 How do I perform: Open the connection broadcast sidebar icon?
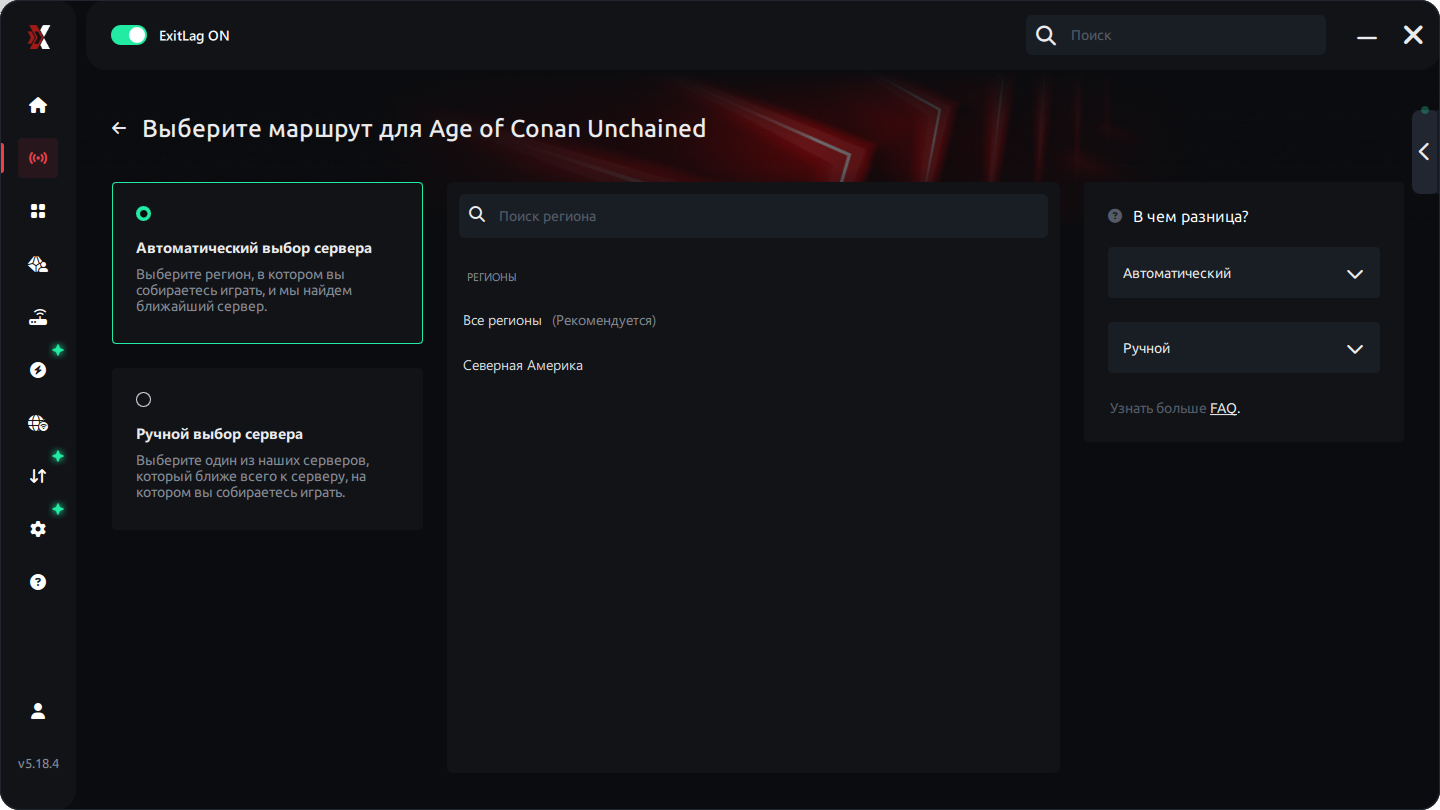(38, 158)
